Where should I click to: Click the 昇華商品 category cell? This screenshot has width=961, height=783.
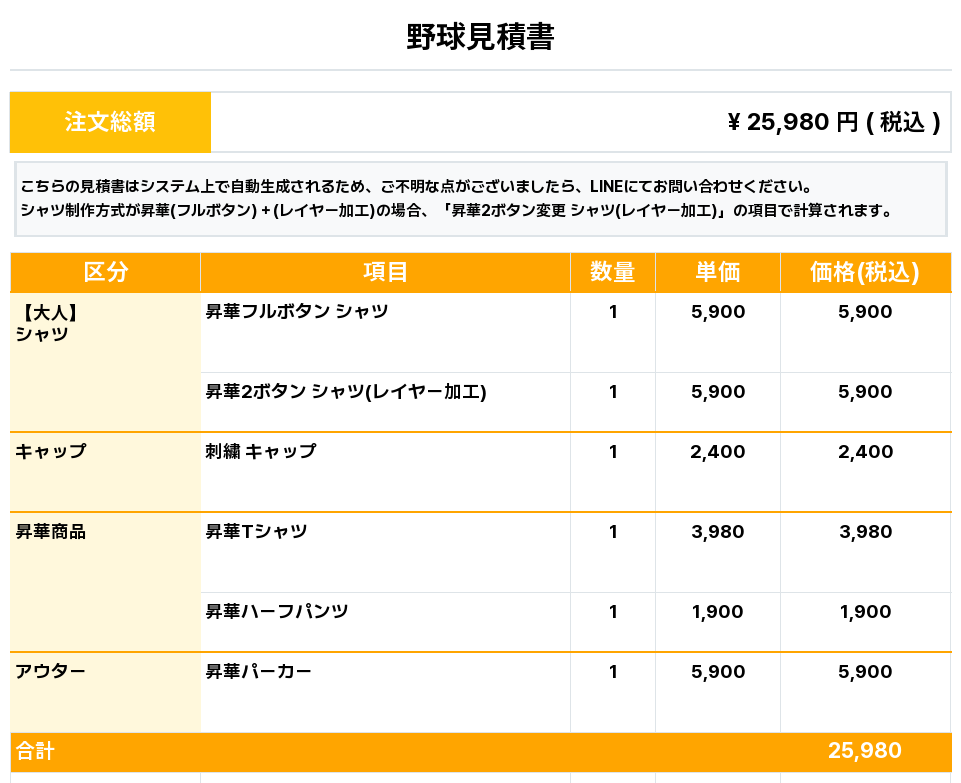click(x=105, y=582)
